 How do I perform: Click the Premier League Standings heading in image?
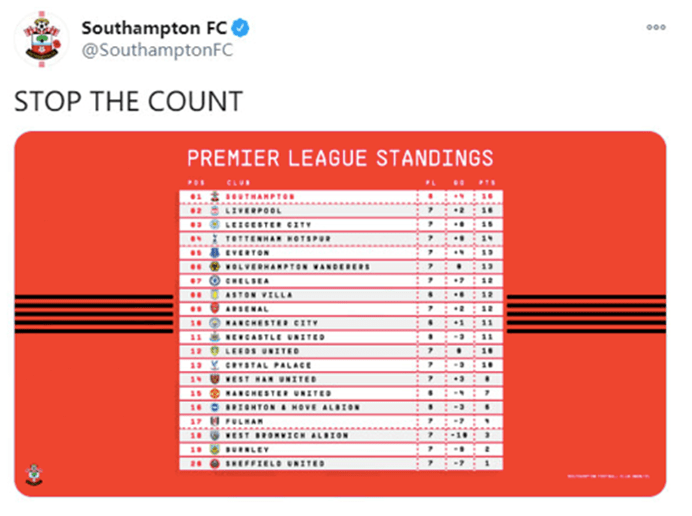pyautogui.click(x=340, y=158)
